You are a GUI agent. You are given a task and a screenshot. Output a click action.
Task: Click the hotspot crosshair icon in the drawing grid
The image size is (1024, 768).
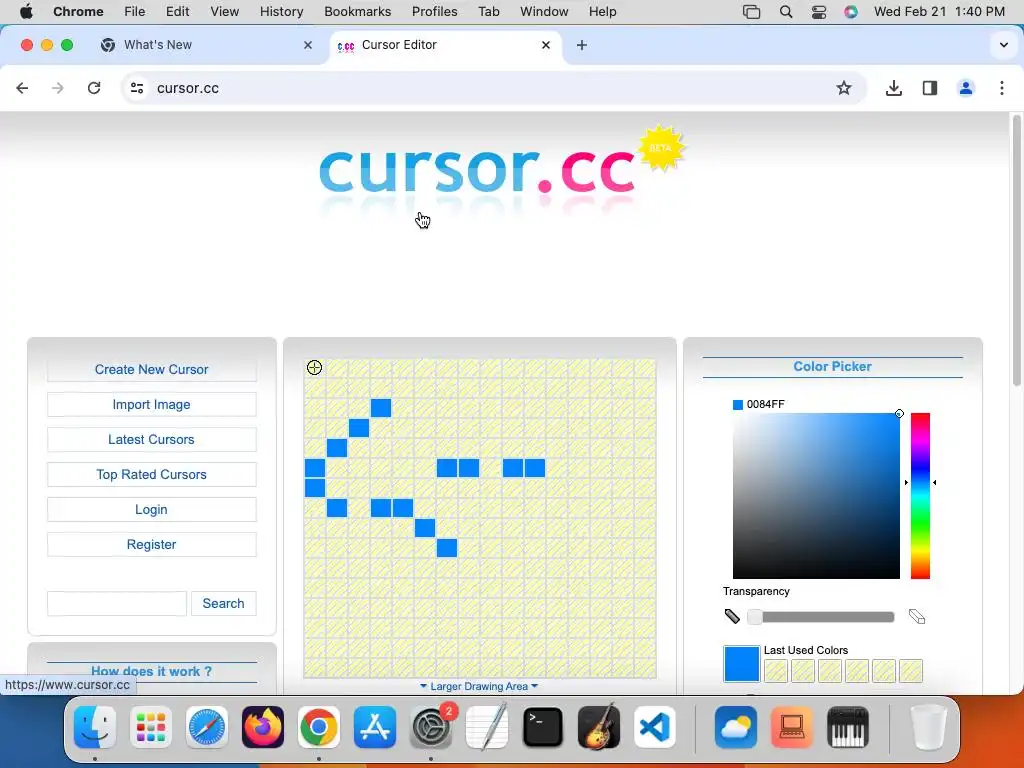coord(314,368)
